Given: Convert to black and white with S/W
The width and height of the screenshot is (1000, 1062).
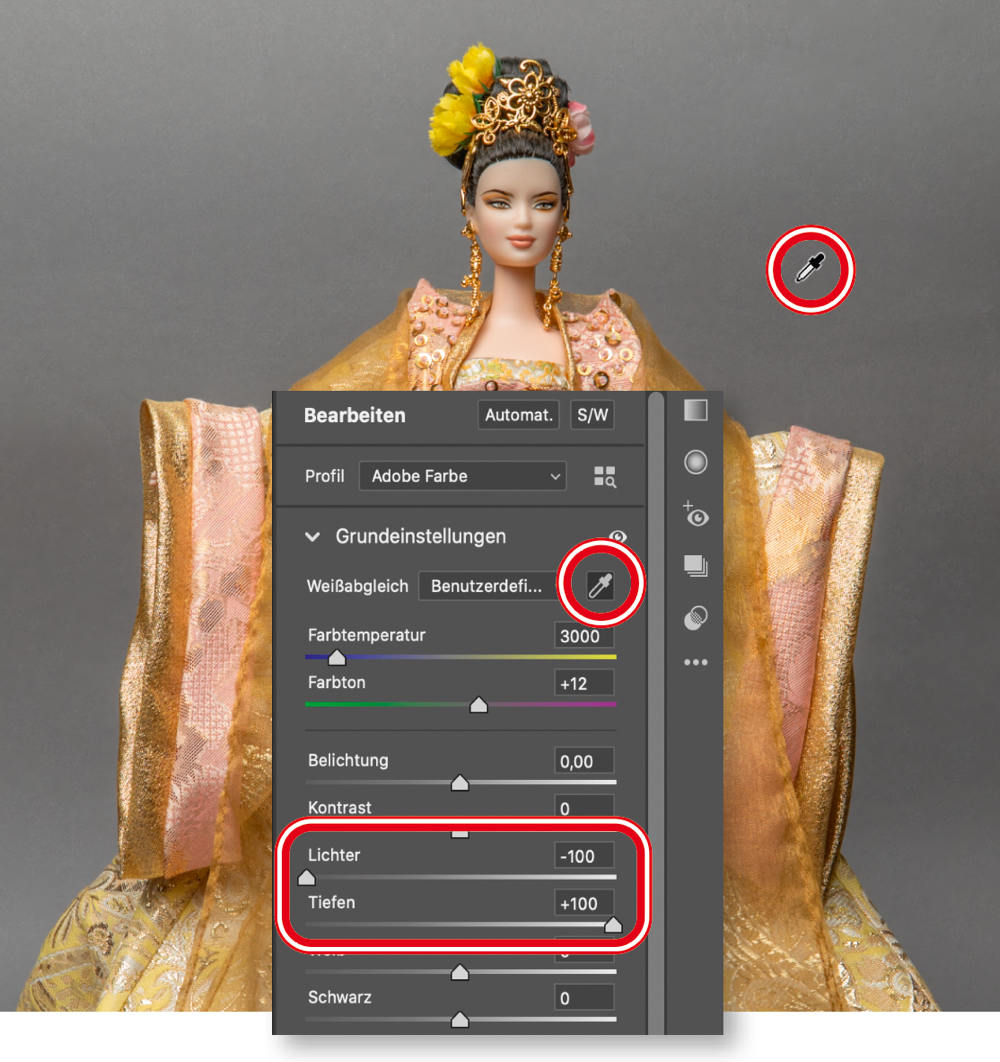Looking at the screenshot, I should tap(593, 415).
